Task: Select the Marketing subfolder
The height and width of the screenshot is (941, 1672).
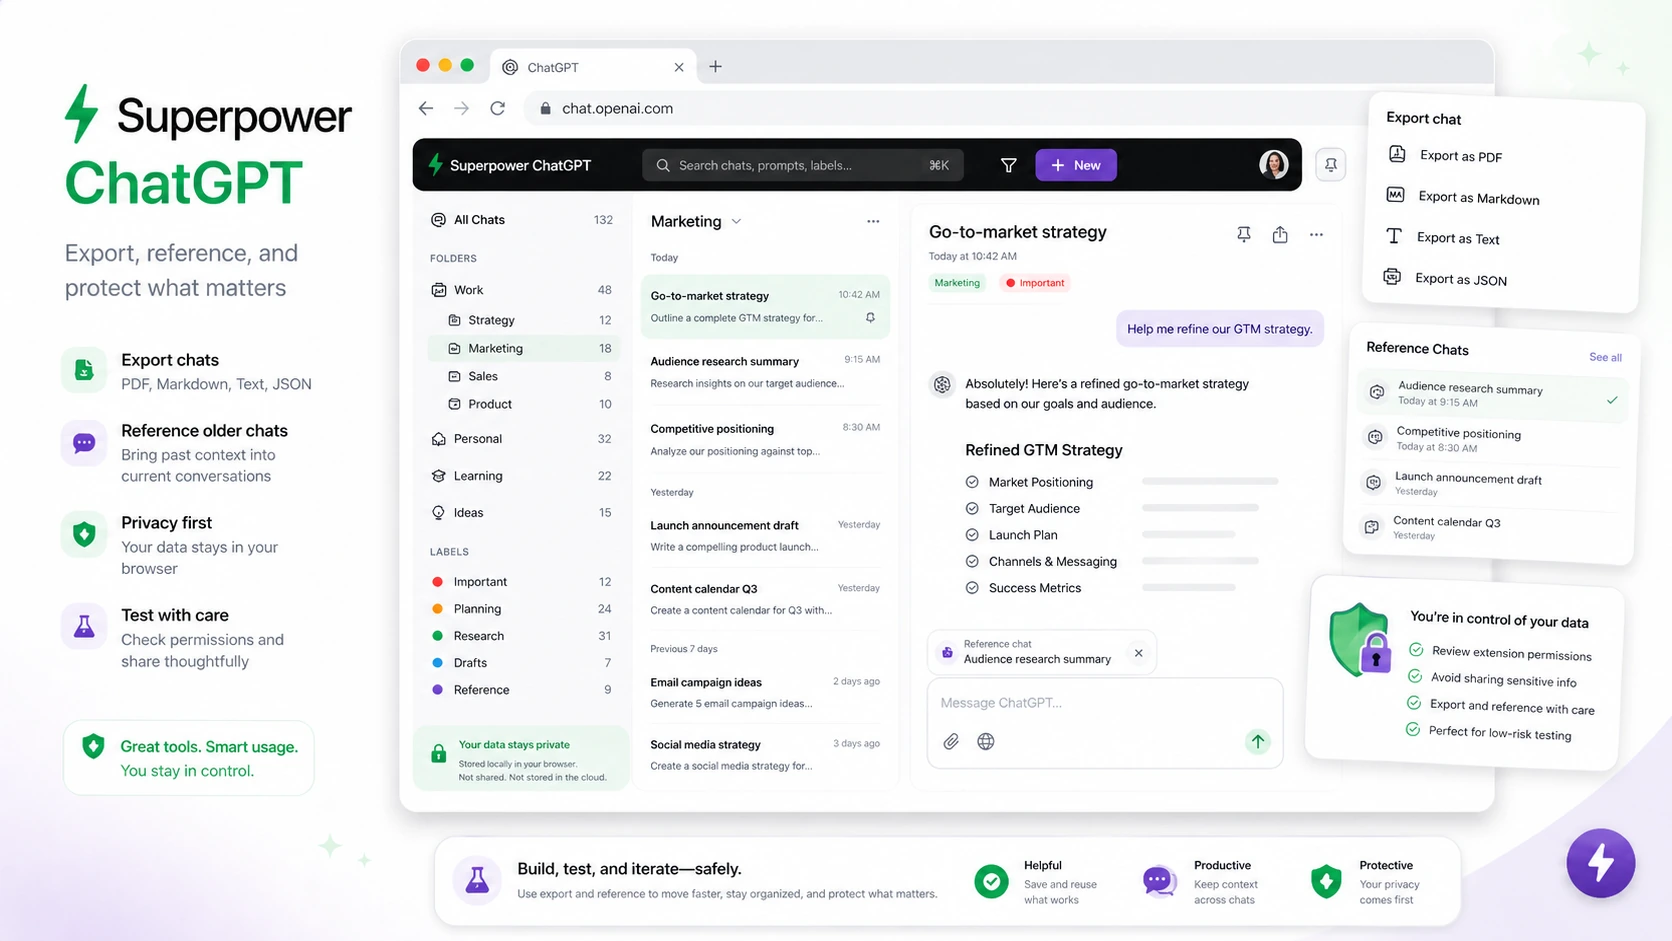Action: tap(522, 348)
